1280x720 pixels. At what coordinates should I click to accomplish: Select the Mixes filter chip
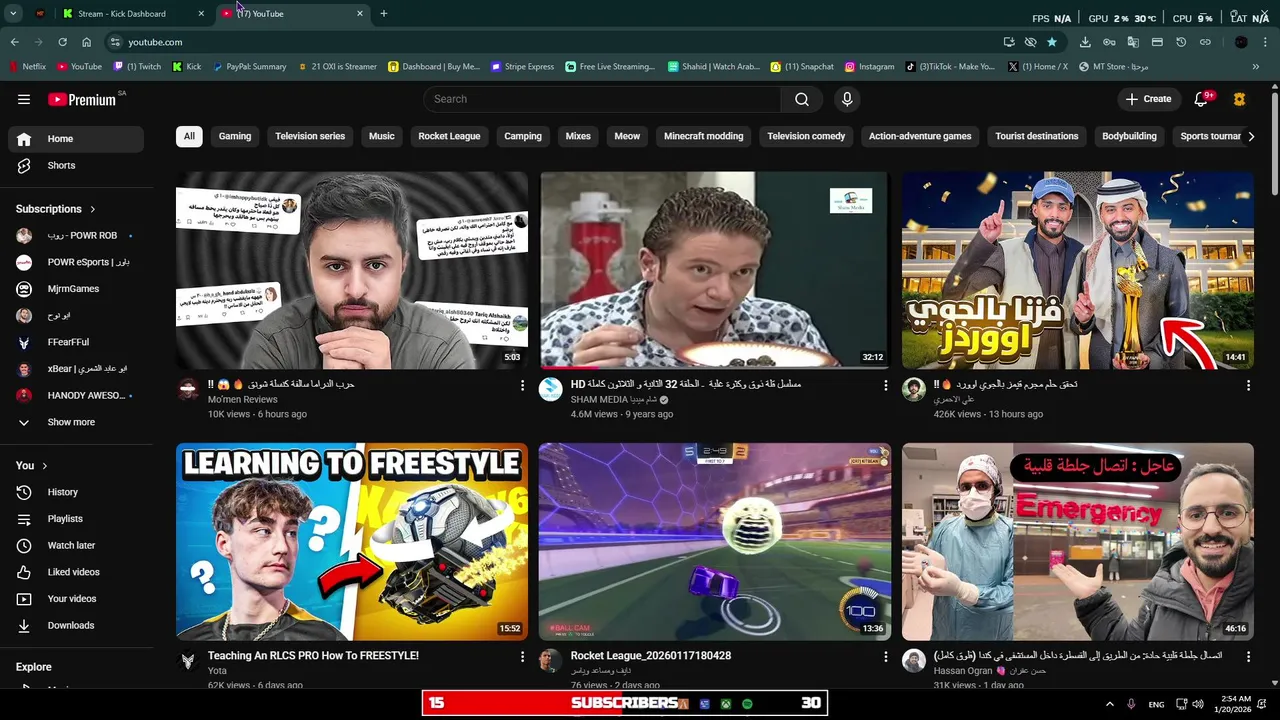[578, 136]
